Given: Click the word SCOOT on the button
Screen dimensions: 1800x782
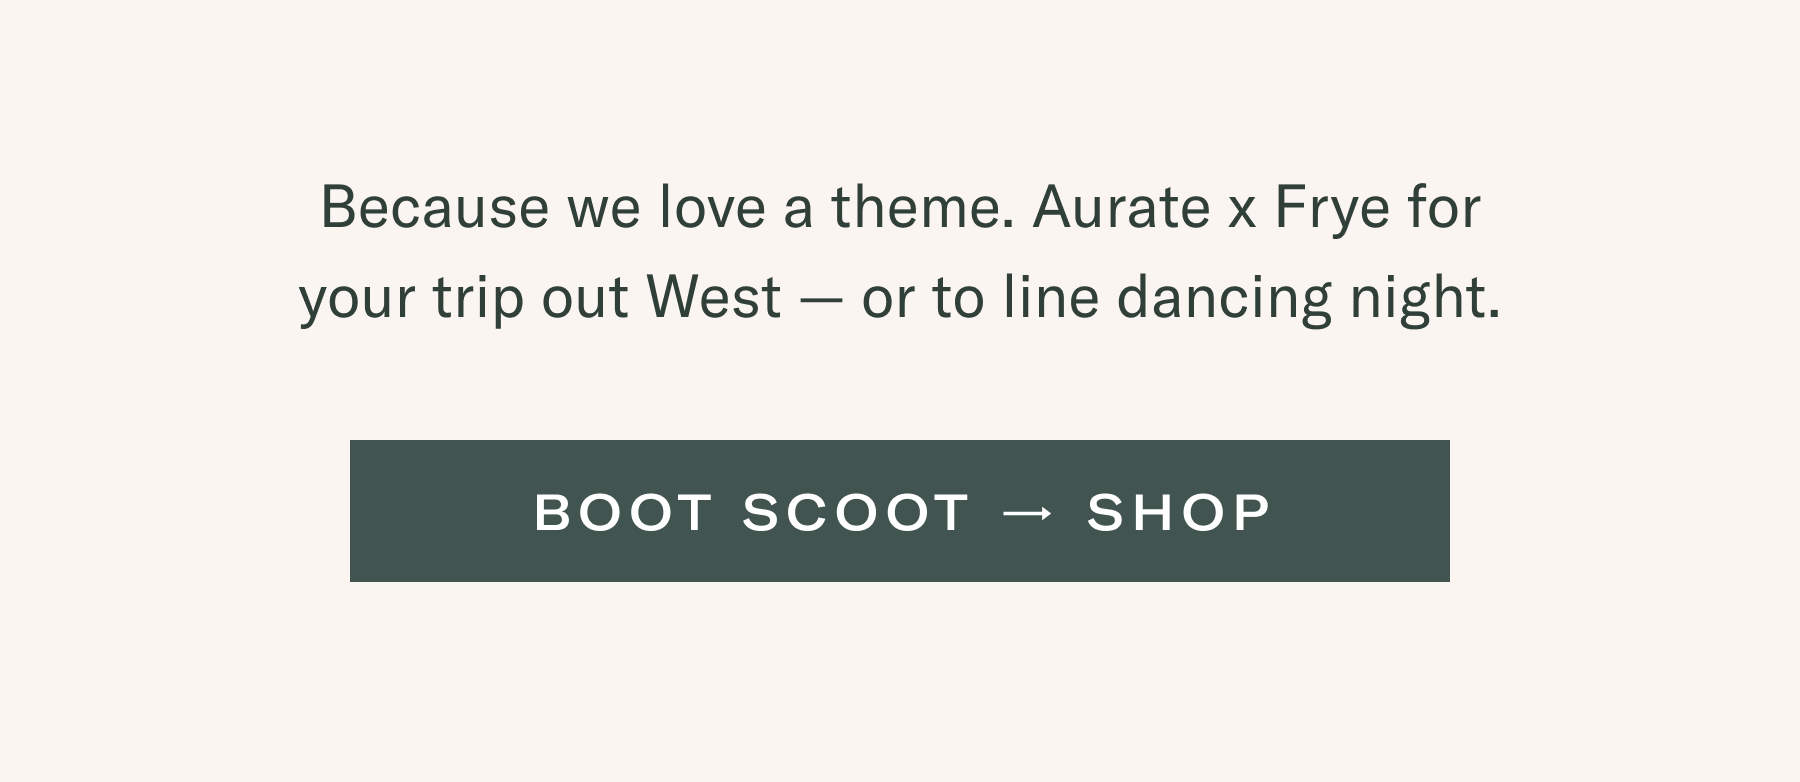Looking at the screenshot, I should 856,512.
